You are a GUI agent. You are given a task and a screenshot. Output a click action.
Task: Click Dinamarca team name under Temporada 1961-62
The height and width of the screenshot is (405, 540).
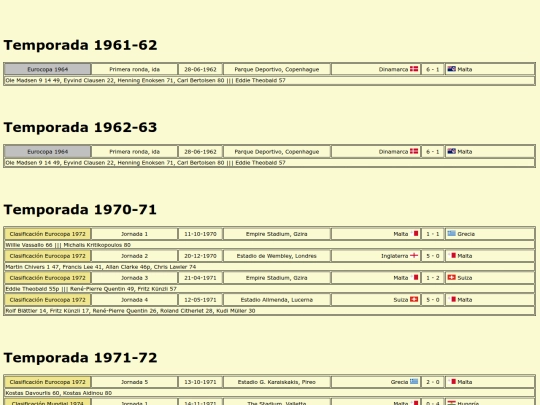(393, 69)
